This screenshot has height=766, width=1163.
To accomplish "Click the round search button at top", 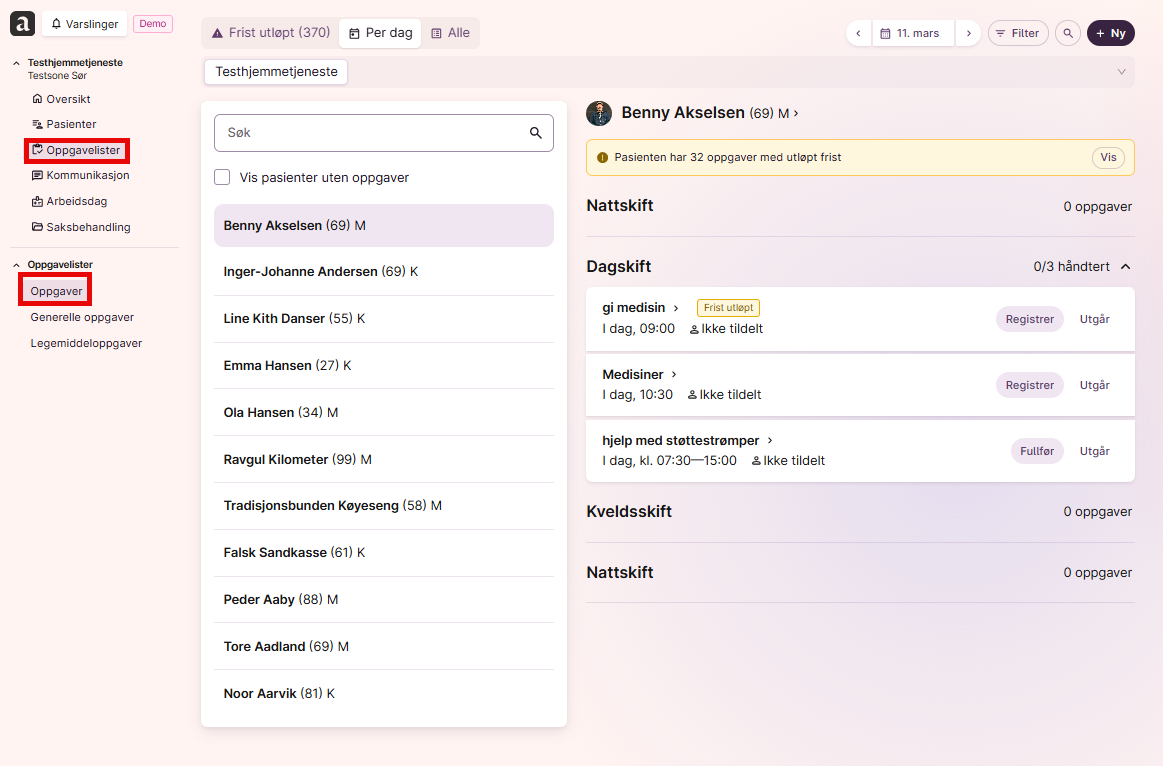I will click(1068, 33).
